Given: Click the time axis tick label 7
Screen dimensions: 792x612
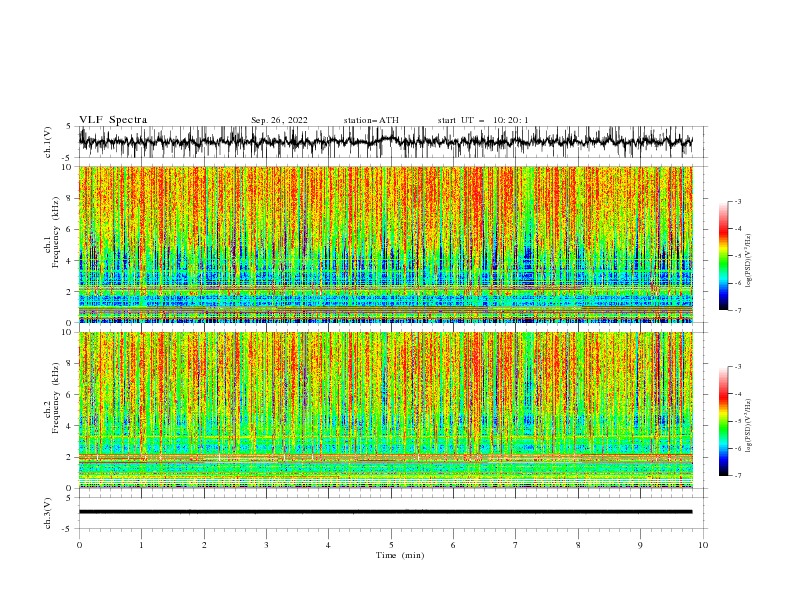Looking at the screenshot, I should [x=516, y=545].
